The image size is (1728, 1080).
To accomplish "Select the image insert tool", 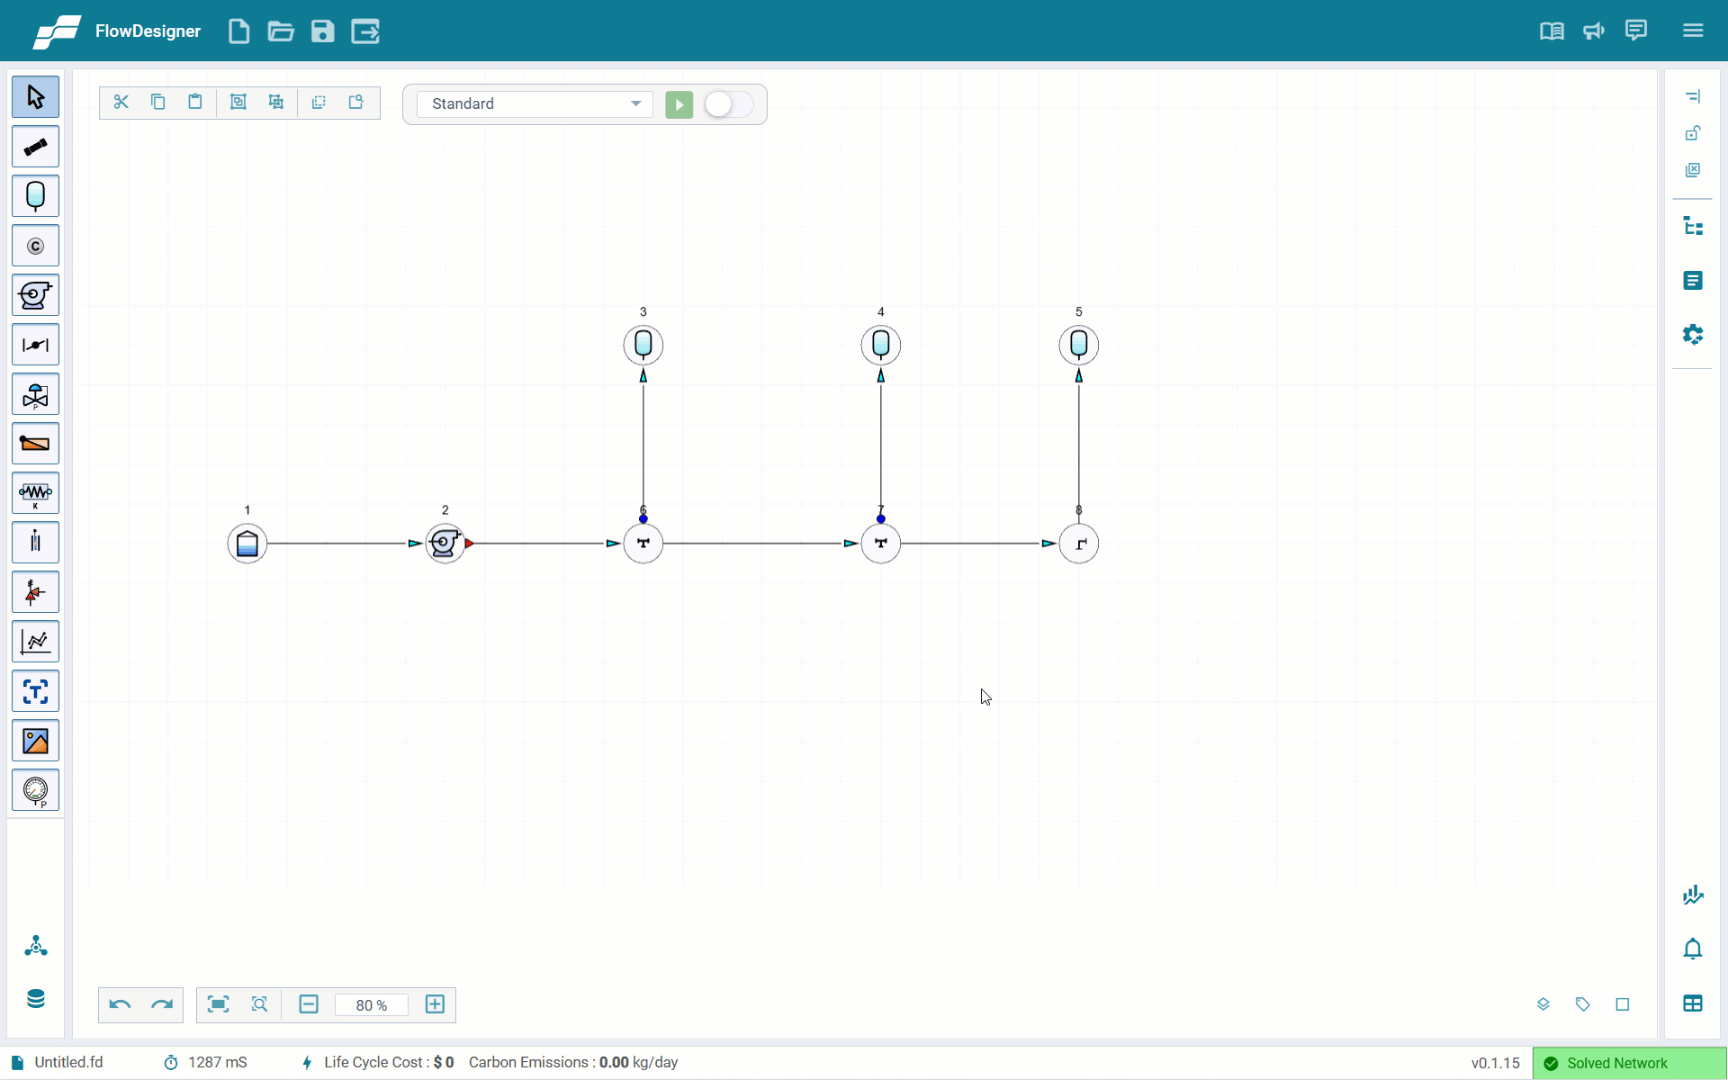I will tap(35, 741).
